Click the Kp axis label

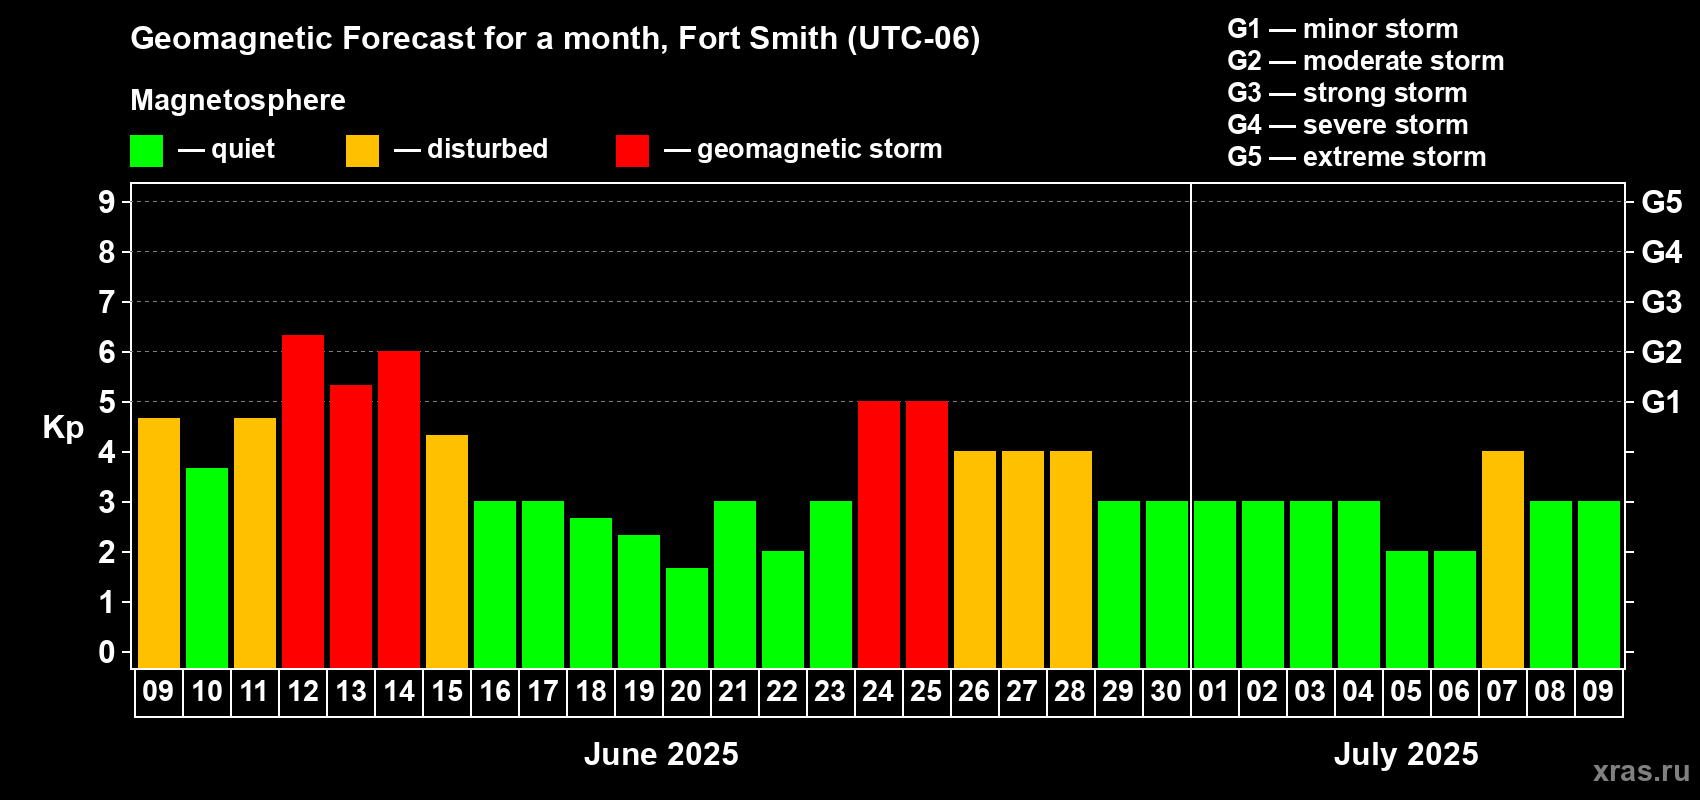coord(63,428)
